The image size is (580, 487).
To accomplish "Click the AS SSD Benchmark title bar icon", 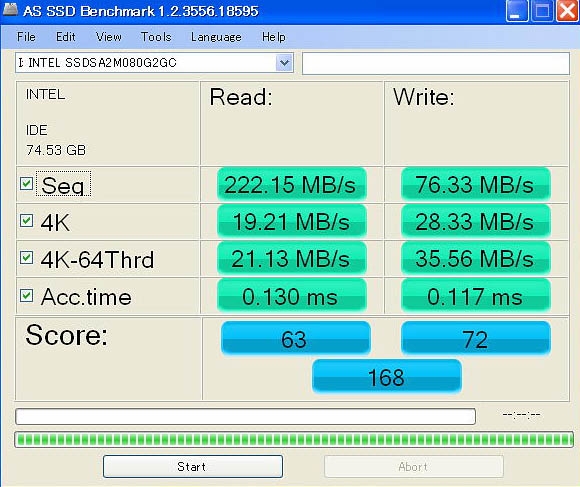I will tap(10, 10).
